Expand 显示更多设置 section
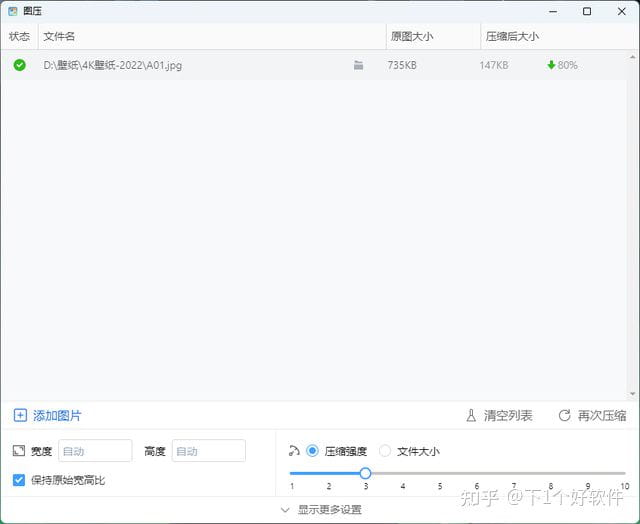640x524 pixels. click(322, 510)
